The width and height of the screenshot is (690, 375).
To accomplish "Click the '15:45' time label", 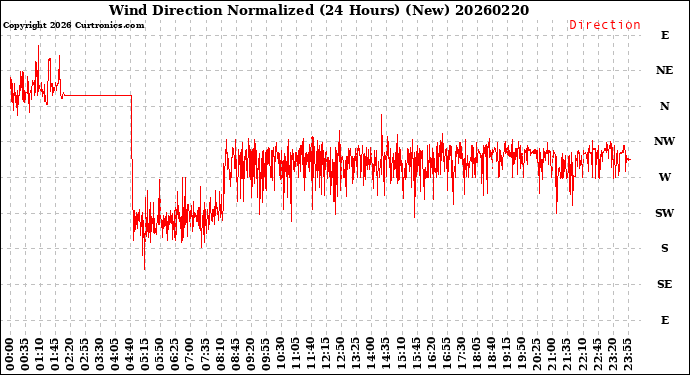I will click(416, 355).
